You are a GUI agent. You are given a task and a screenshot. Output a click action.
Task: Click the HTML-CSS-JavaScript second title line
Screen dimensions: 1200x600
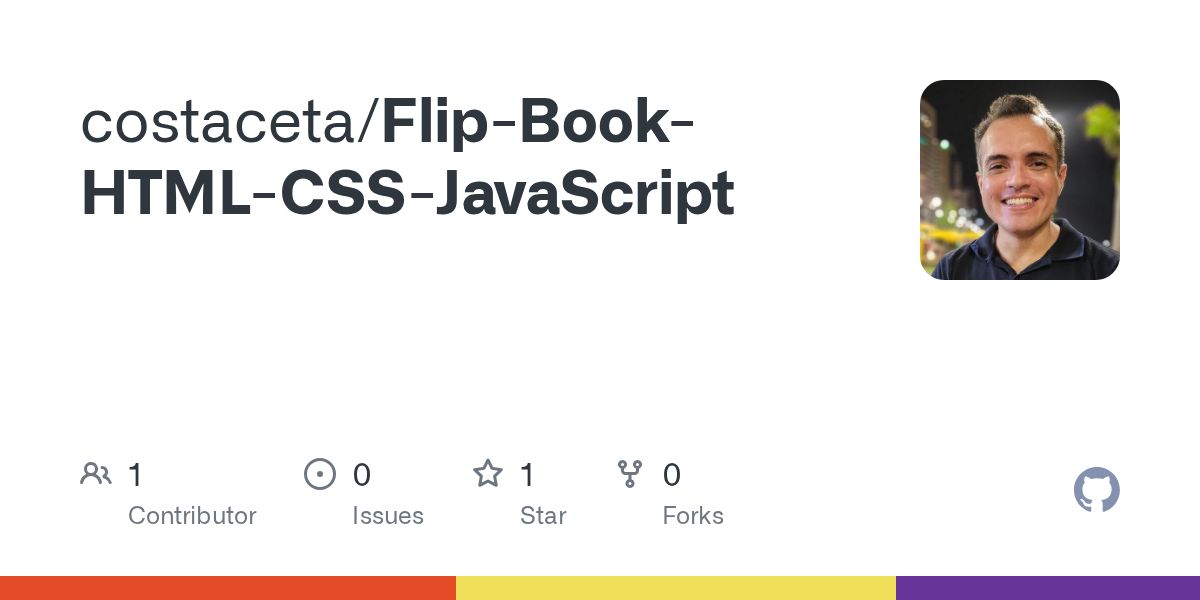408,195
